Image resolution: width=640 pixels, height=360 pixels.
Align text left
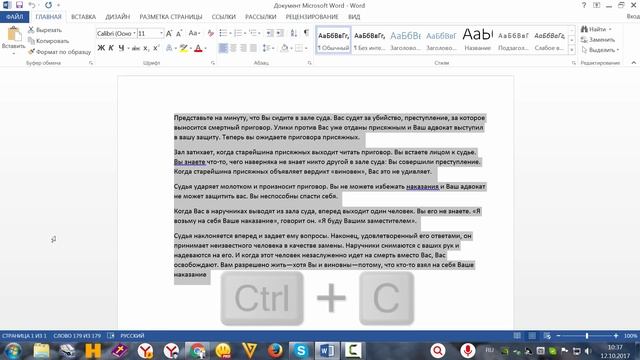tap(223, 48)
